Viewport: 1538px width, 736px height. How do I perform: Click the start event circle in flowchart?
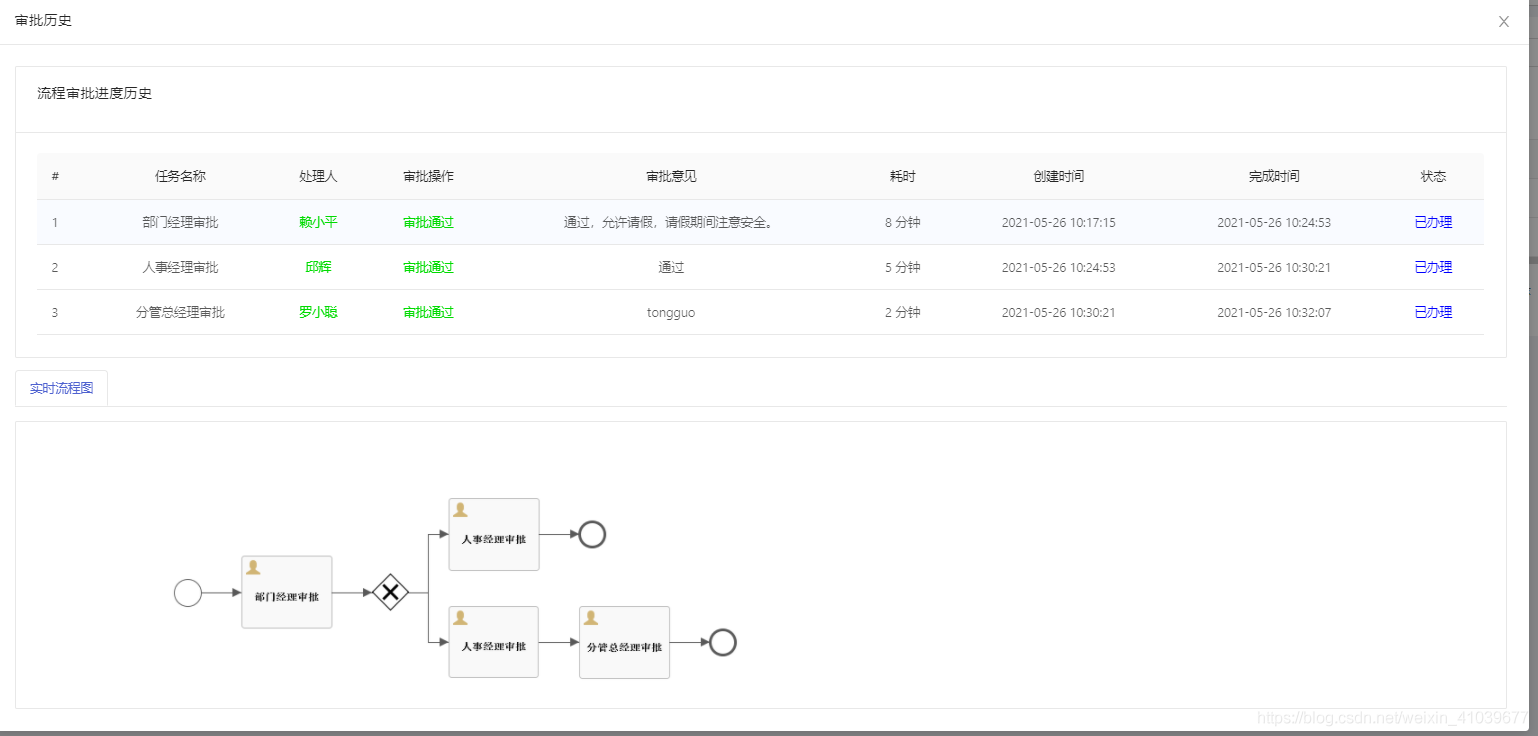(x=188, y=593)
